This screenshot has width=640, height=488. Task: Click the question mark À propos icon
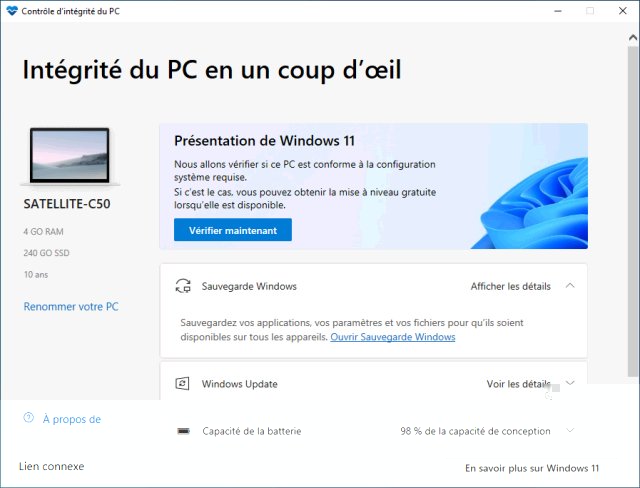pos(29,418)
